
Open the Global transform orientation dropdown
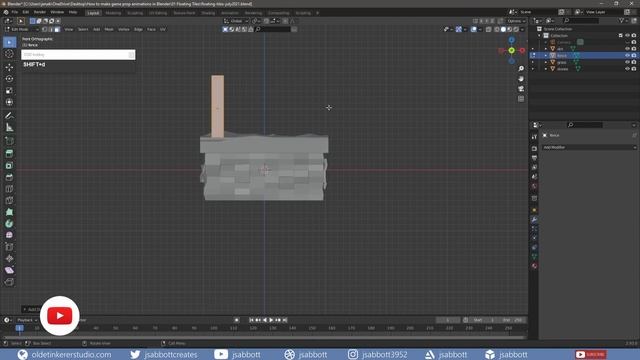(x=237, y=21)
